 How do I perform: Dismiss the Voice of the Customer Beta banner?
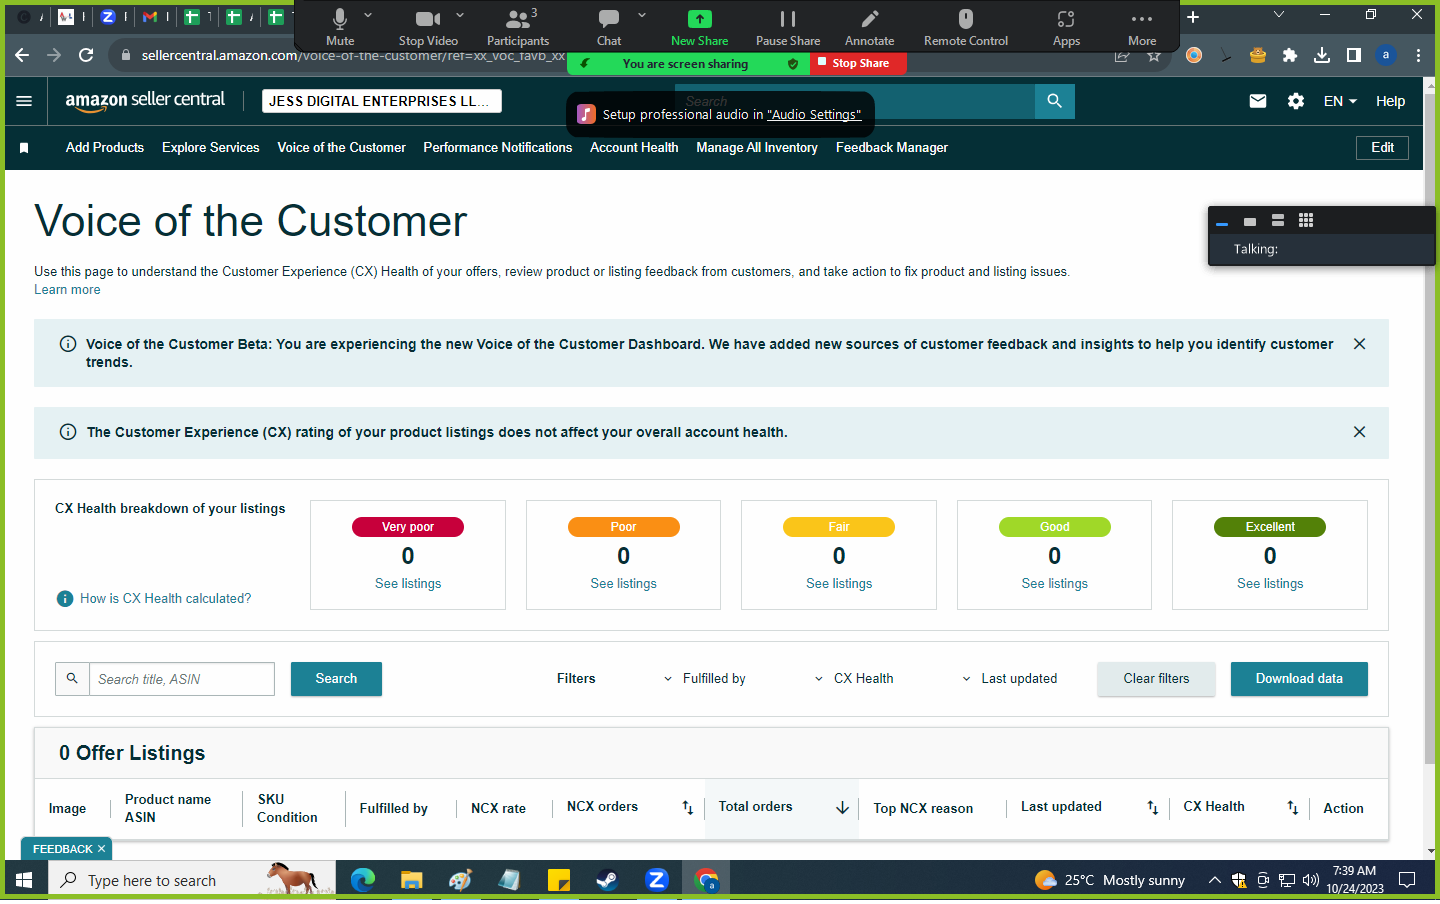(x=1359, y=344)
